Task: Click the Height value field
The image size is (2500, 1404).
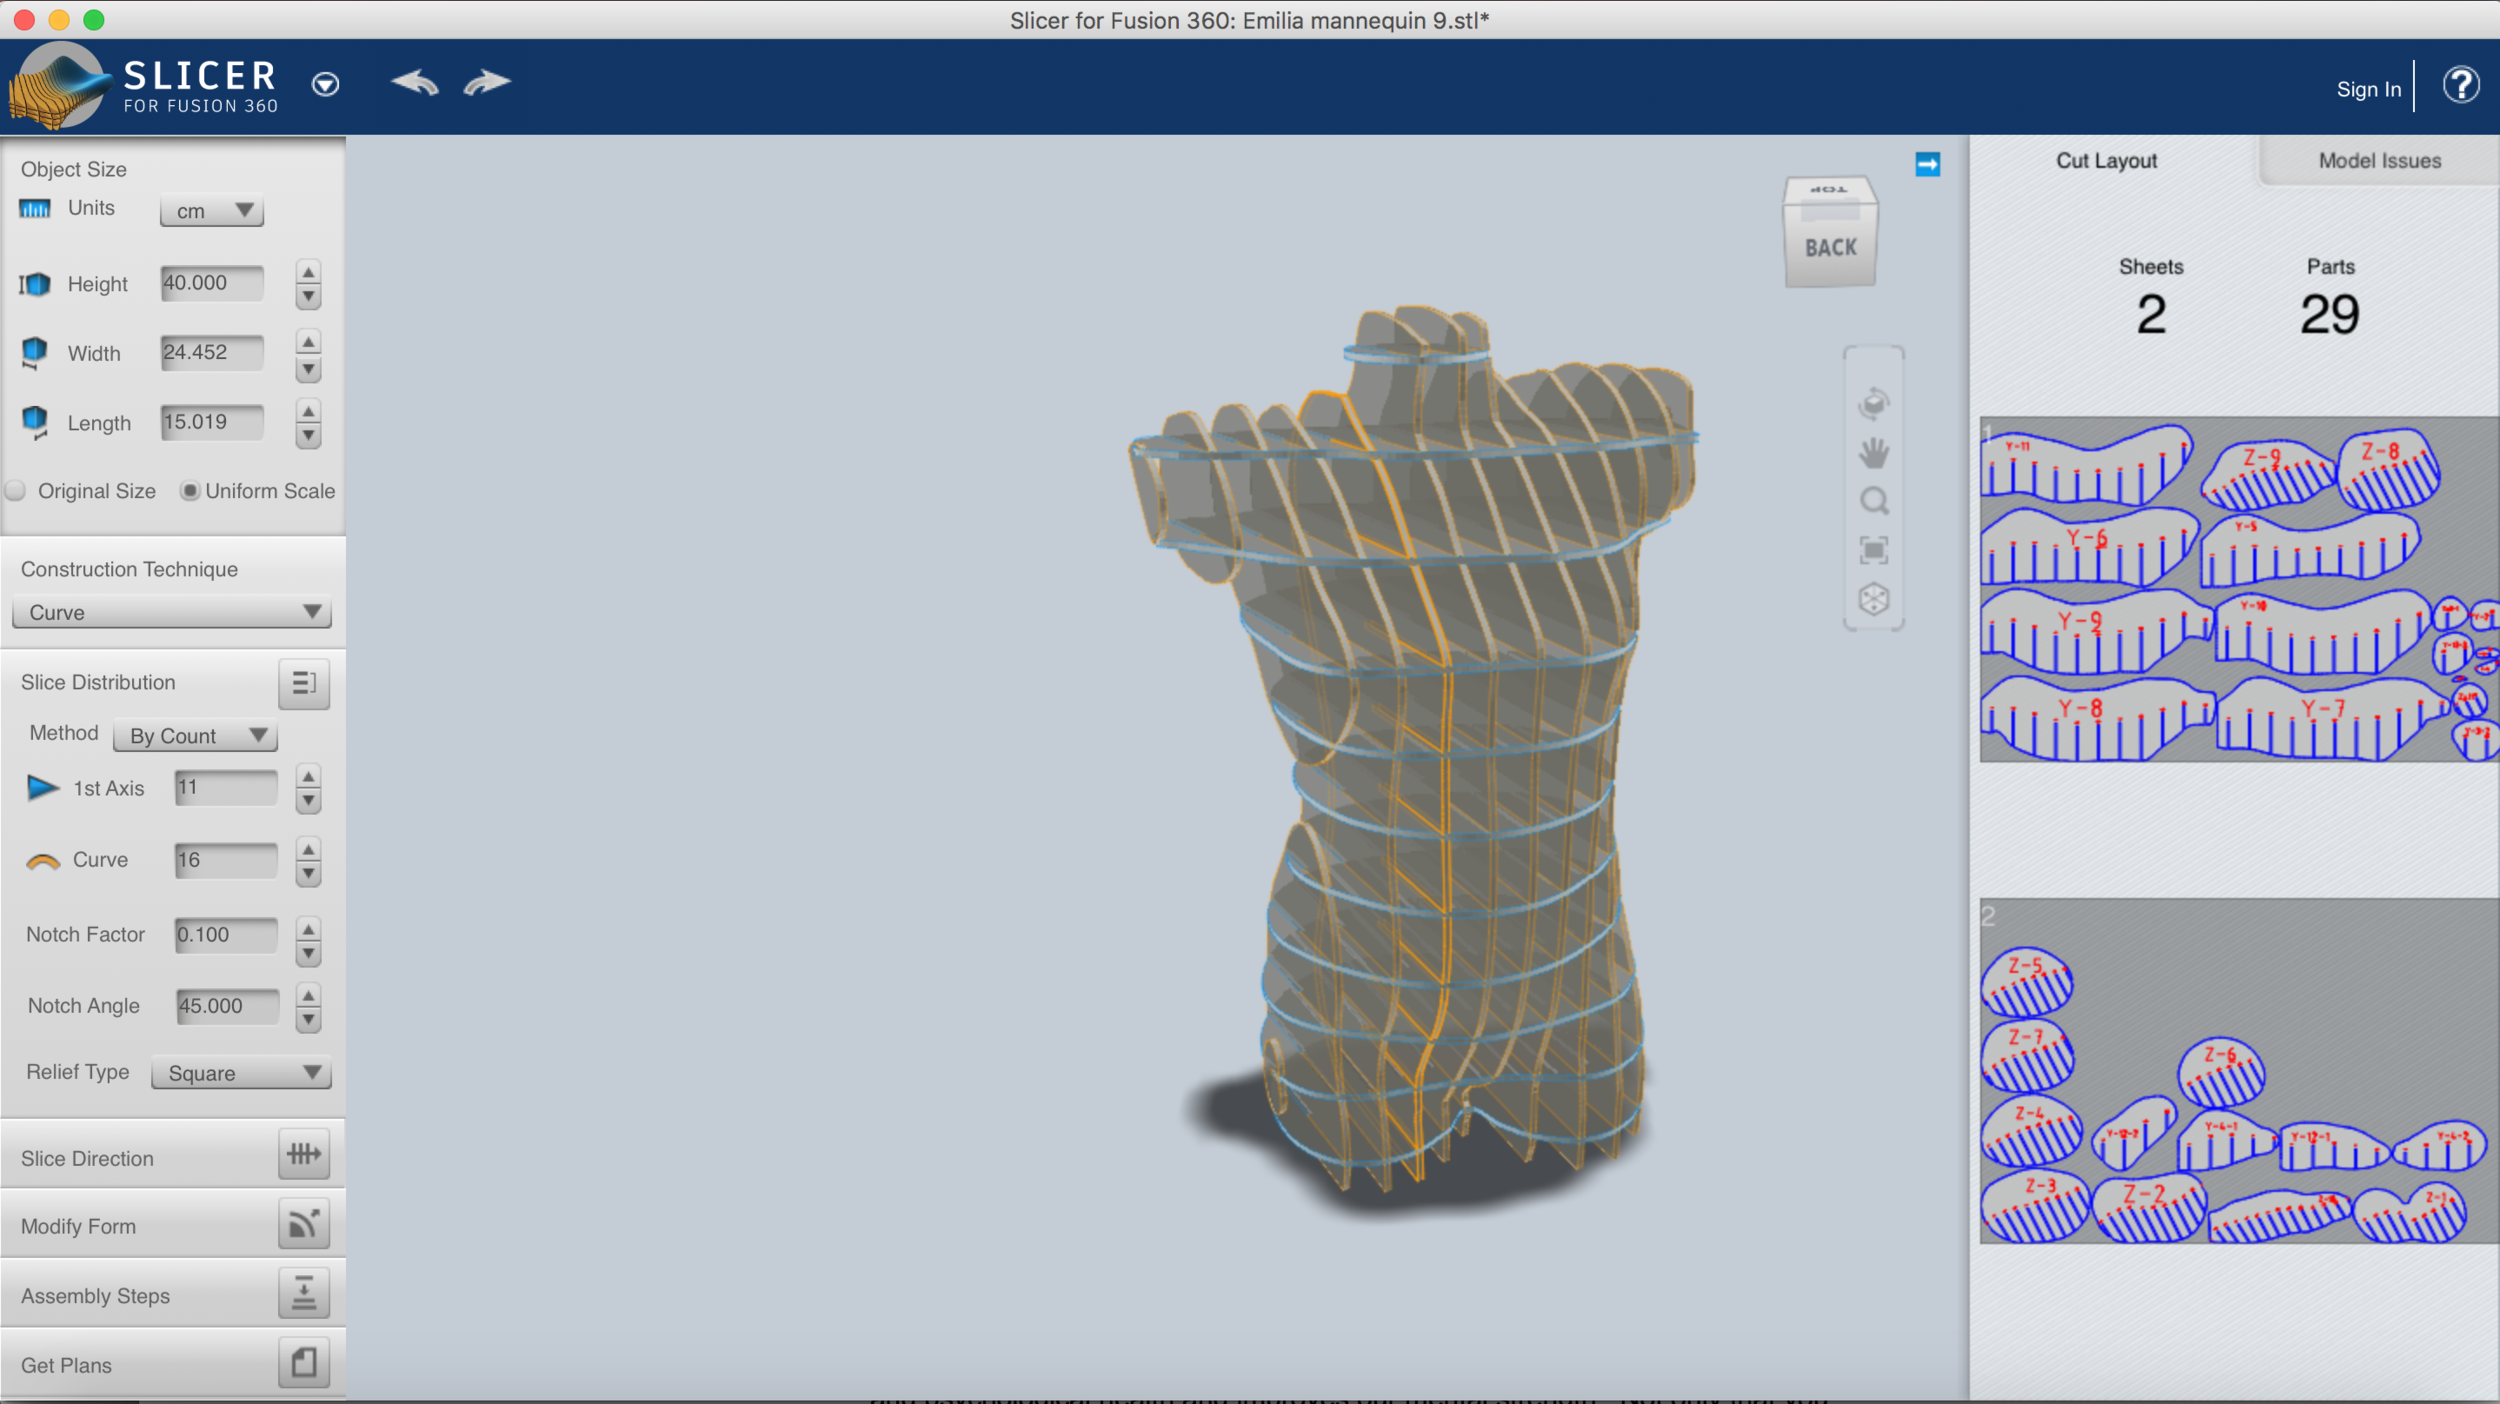Action: tap(211, 283)
